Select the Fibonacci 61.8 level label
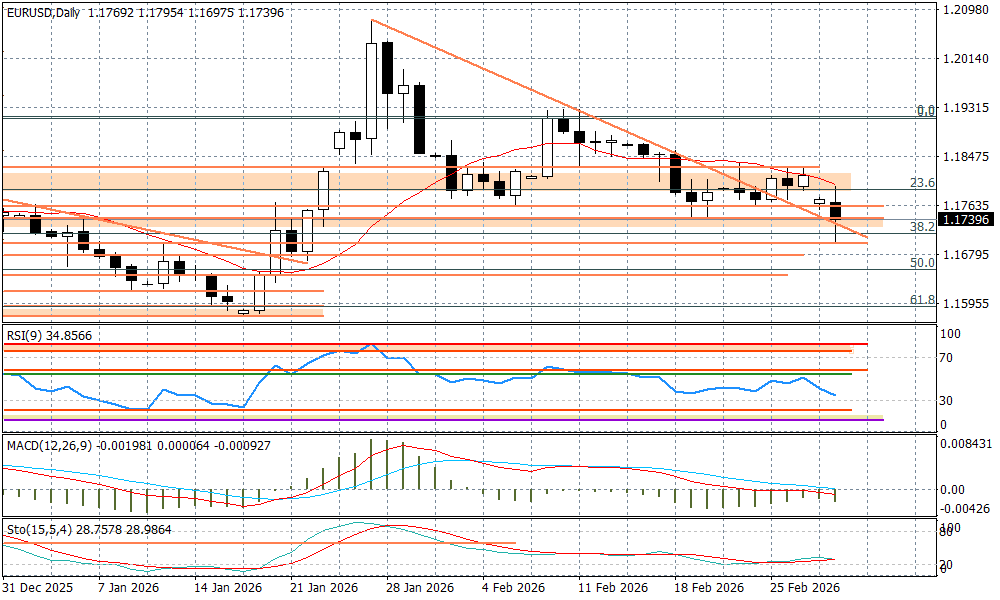 tap(922, 299)
